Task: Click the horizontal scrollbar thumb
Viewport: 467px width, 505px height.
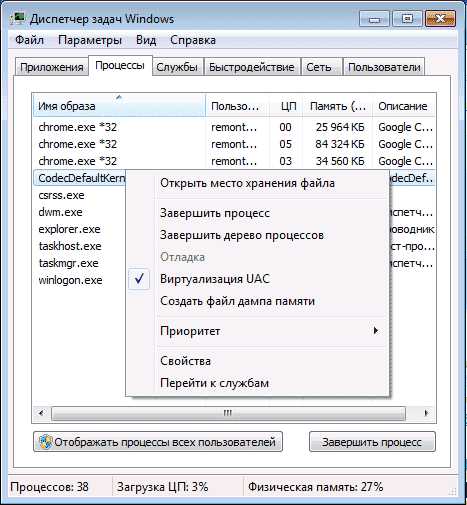Action: (228, 413)
